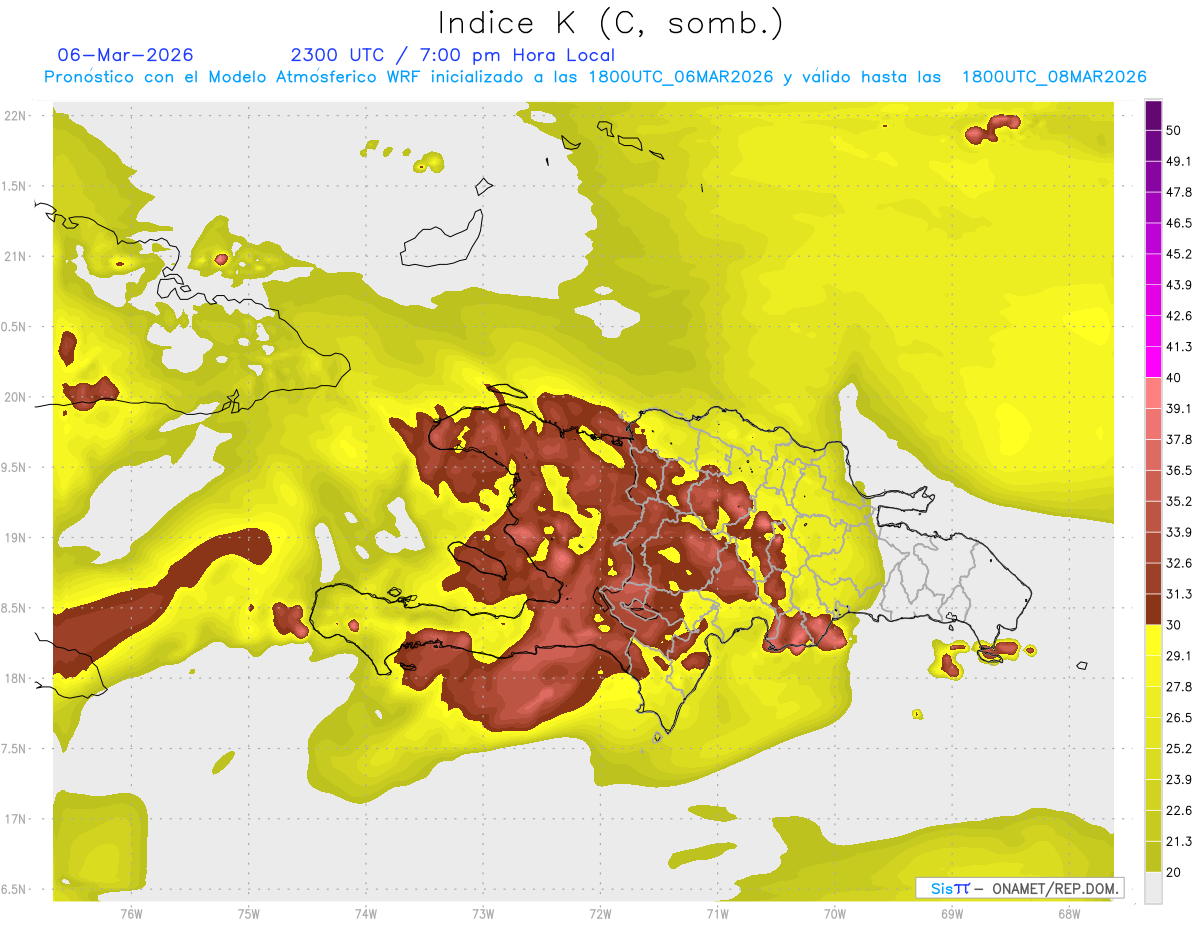This screenshot has height=927, width=1200.
Task: Click the bright magenta swatch between 40 and 41.3
Action: [x=1153, y=362]
